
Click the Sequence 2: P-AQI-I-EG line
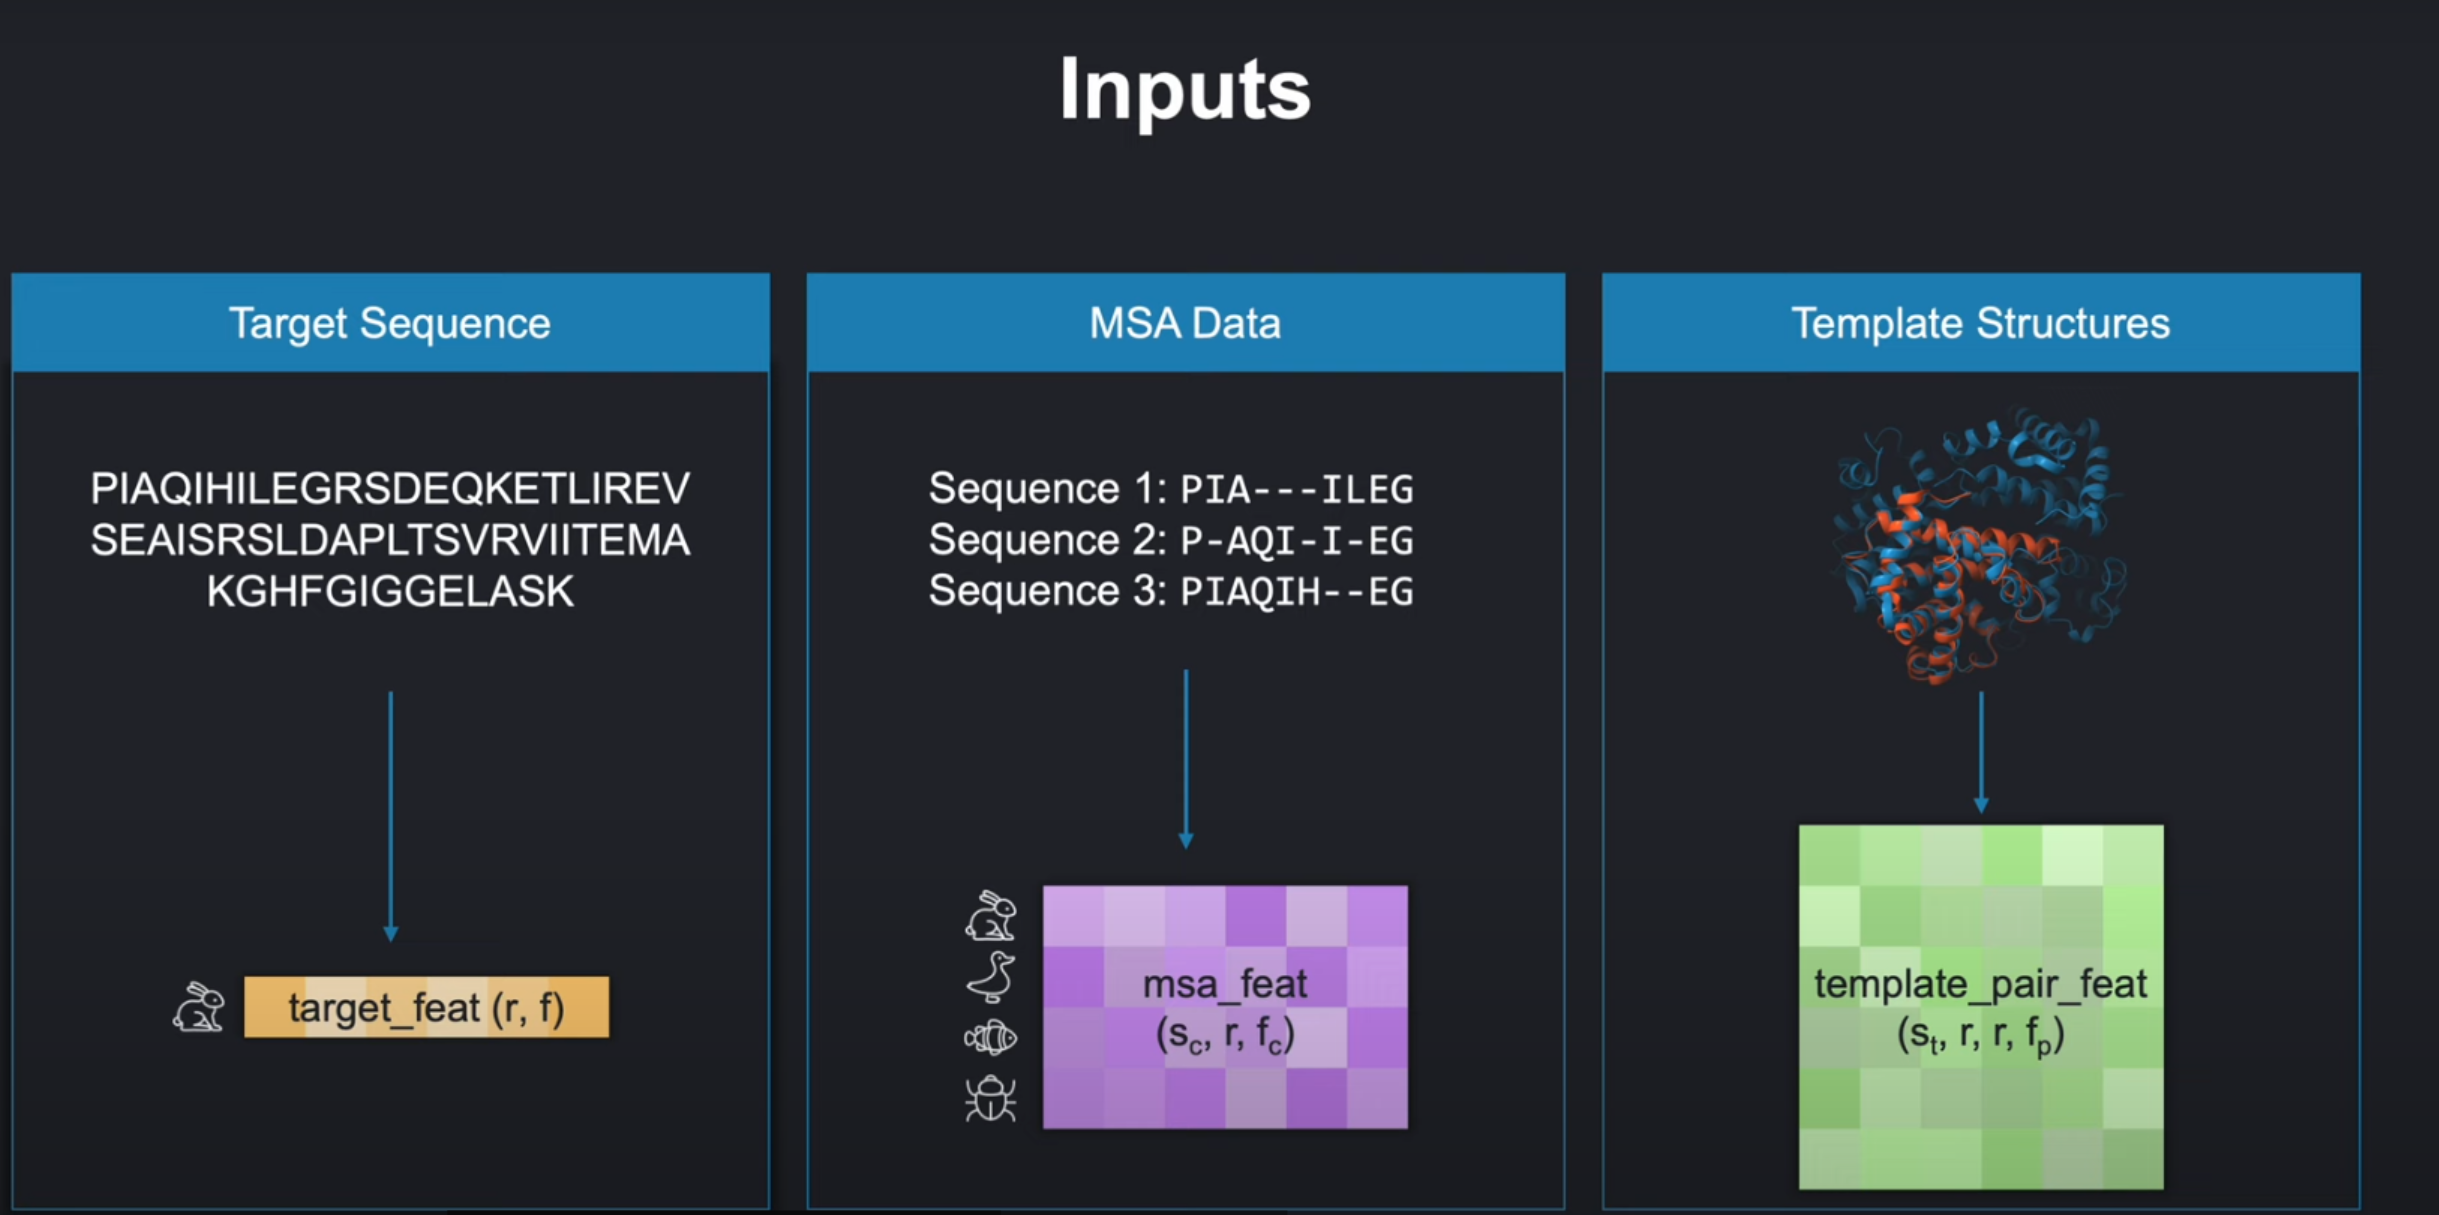[1170, 540]
